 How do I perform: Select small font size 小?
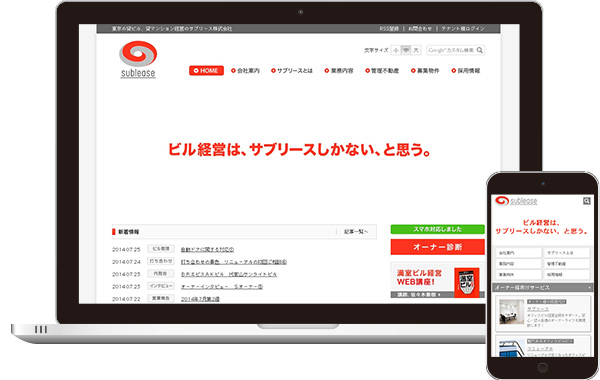(x=396, y=50)
